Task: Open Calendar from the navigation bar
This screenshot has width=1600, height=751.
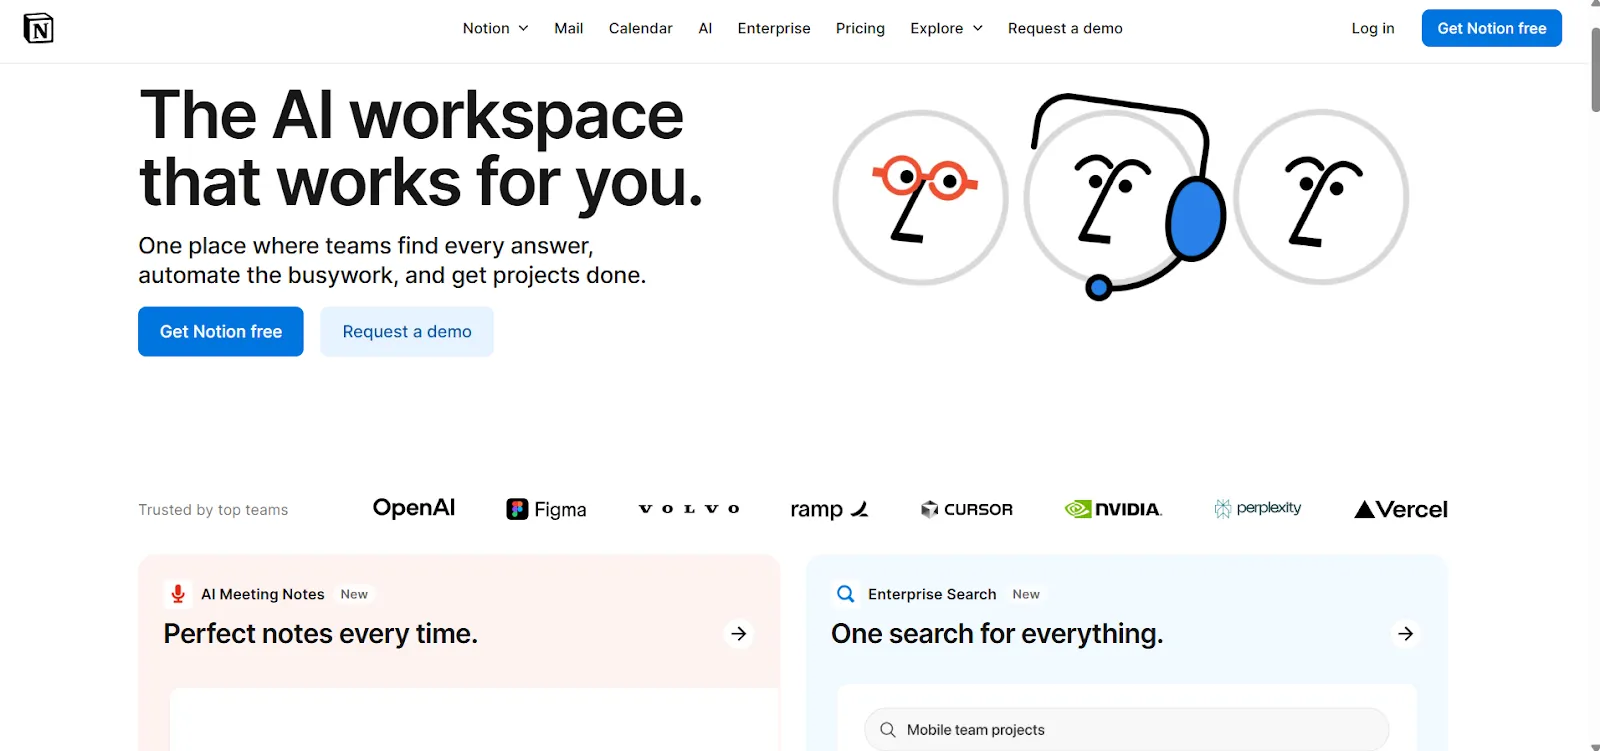Action: tap(641, 28)
